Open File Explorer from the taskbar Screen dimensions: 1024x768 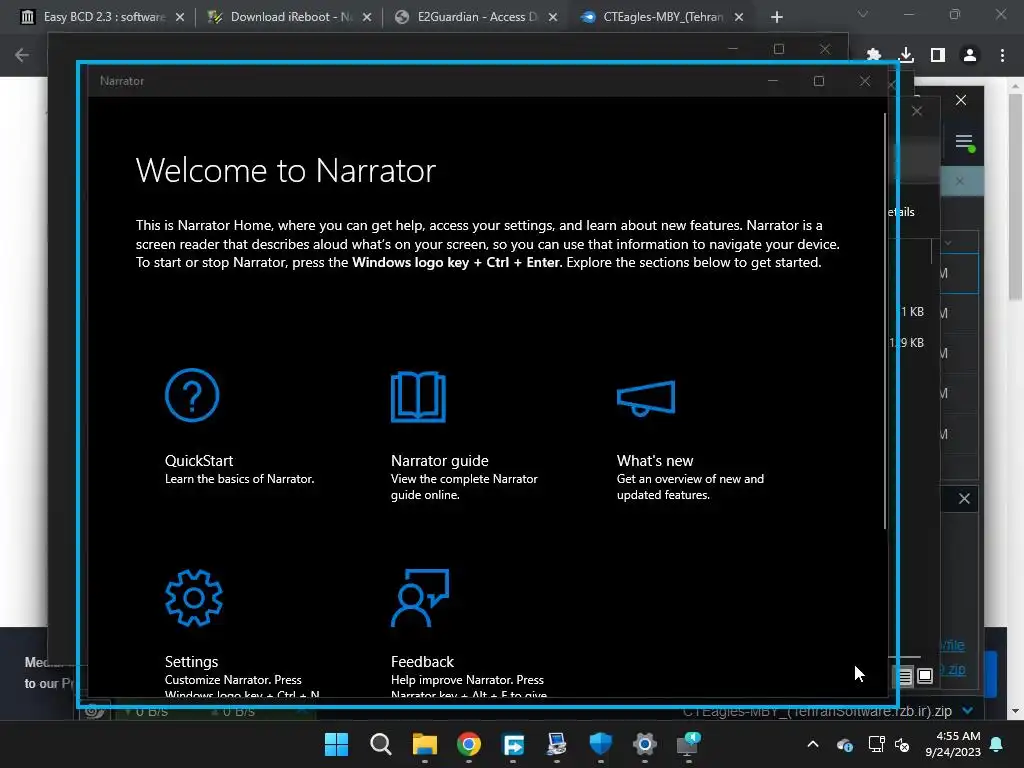[x=424, y=744]
